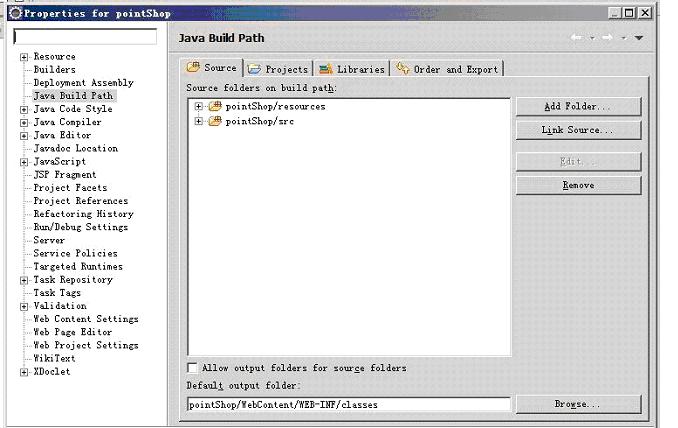678x428 pixels.
Task: Click the back navigation arrow
Action: coord(576,38)
